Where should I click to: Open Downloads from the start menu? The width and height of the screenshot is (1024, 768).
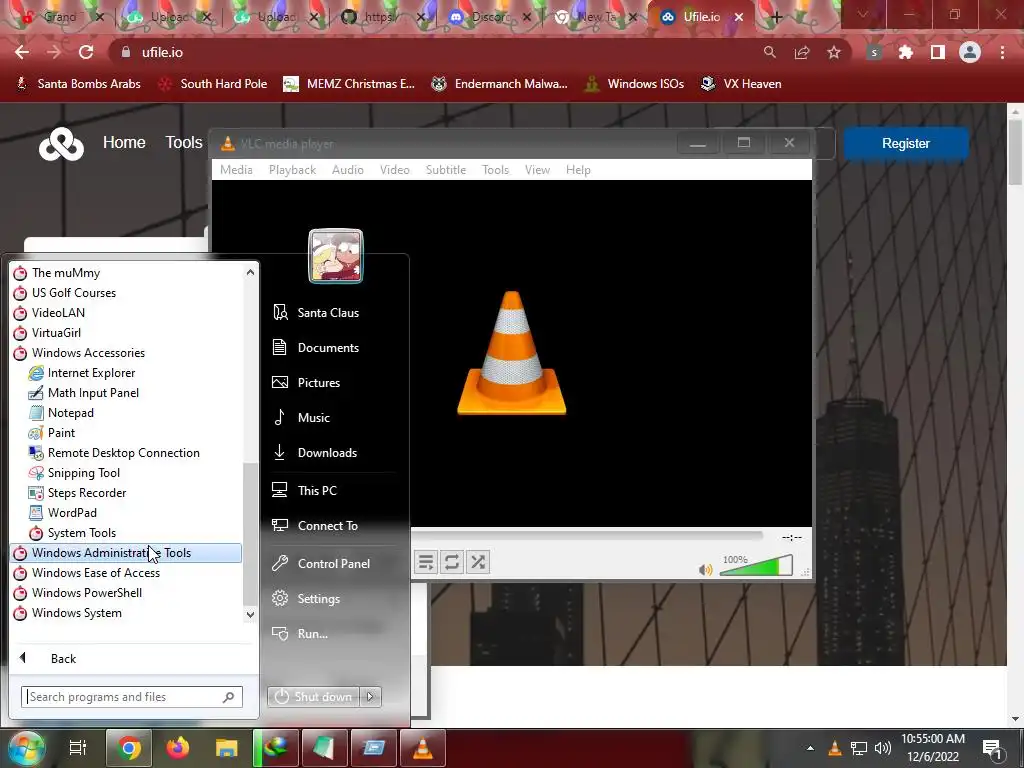pyautogui.click(x=327, y=453)
